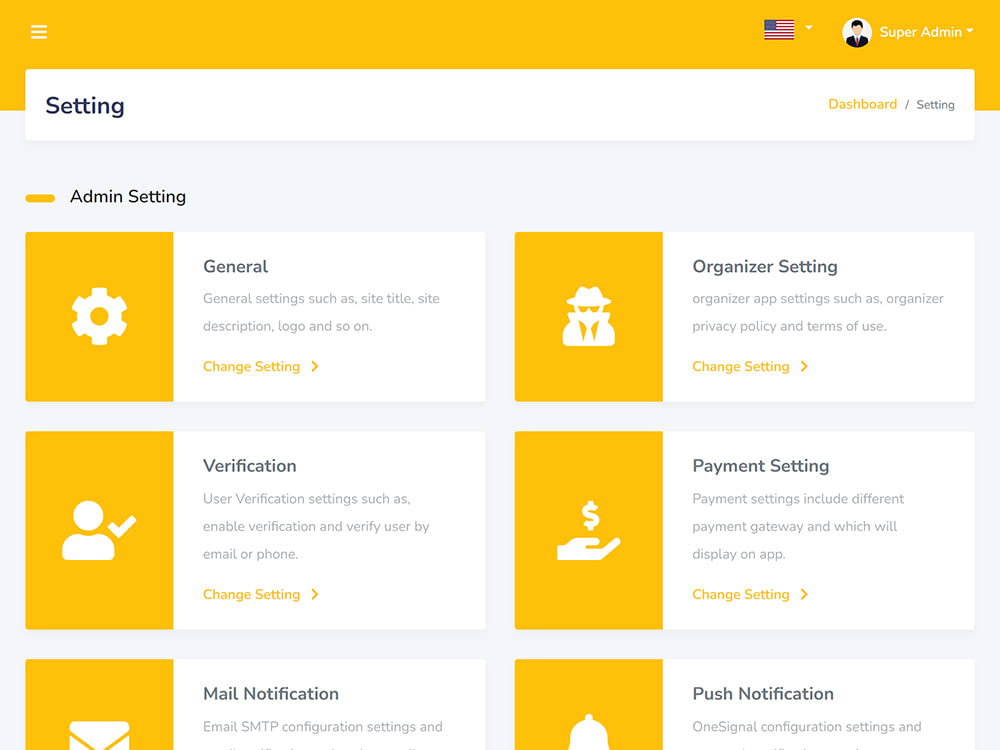Click the Mail Notification envelope icon
This screenshot has width=1000, height=750.
[99, 735]
